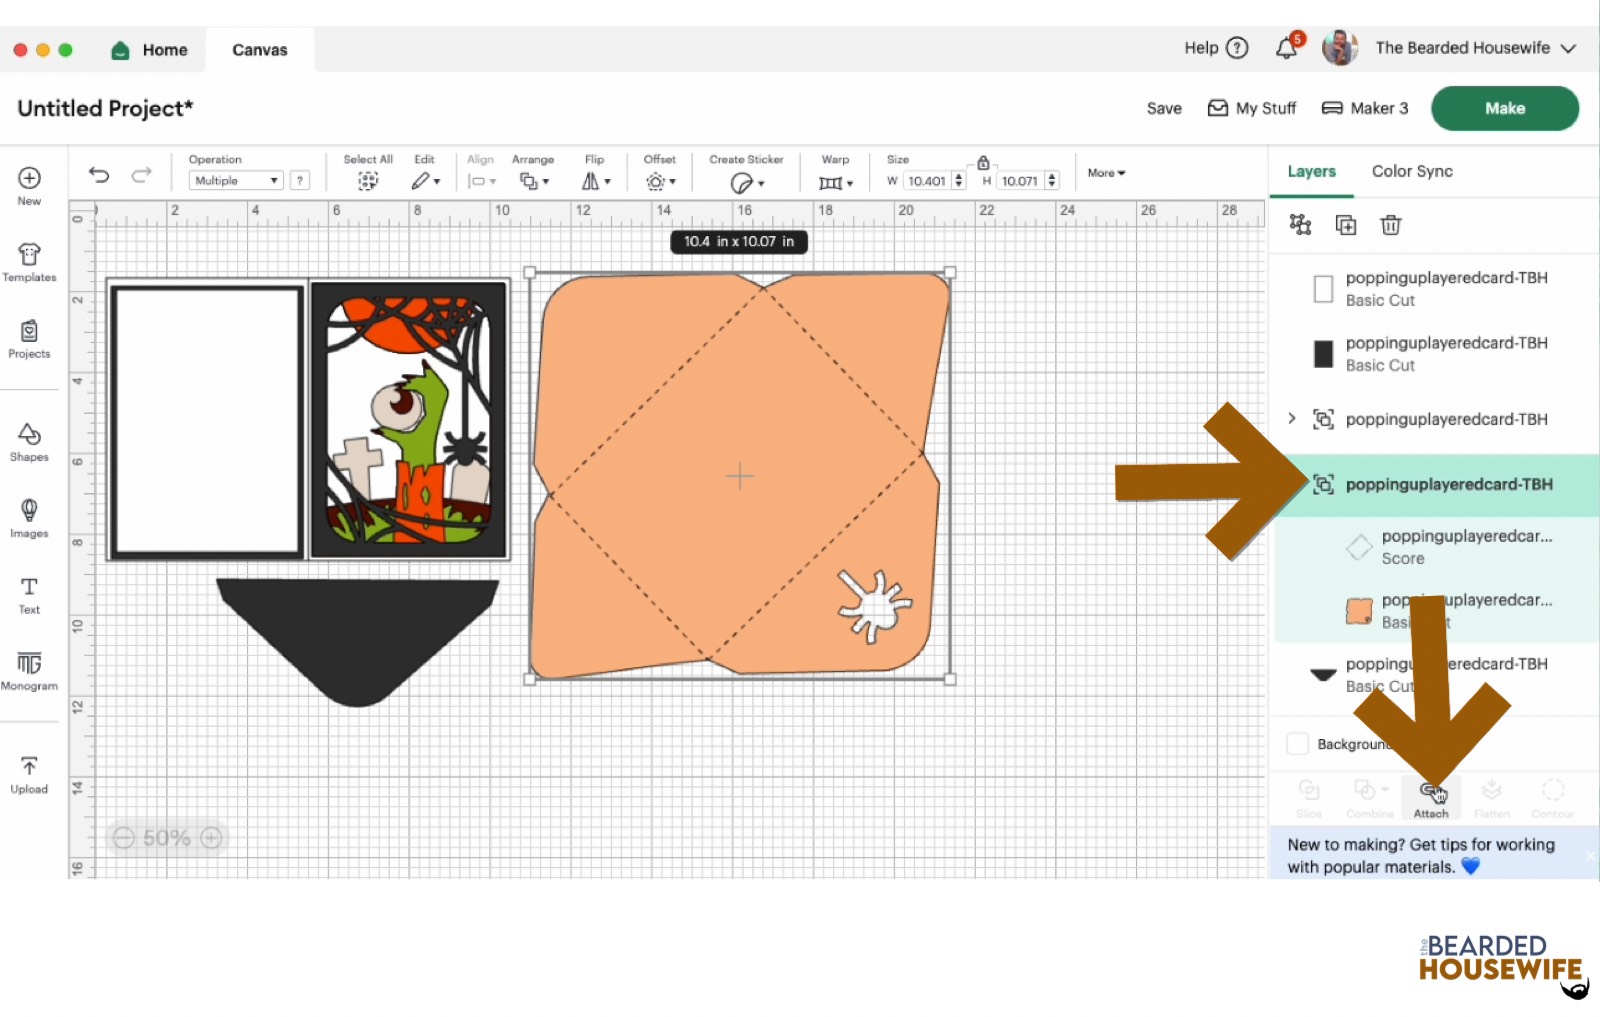The width and height of the screenshot is (1600, 1017).
Task: Delete the selected layer with the trash icon
Action: tap(1390, 225)
